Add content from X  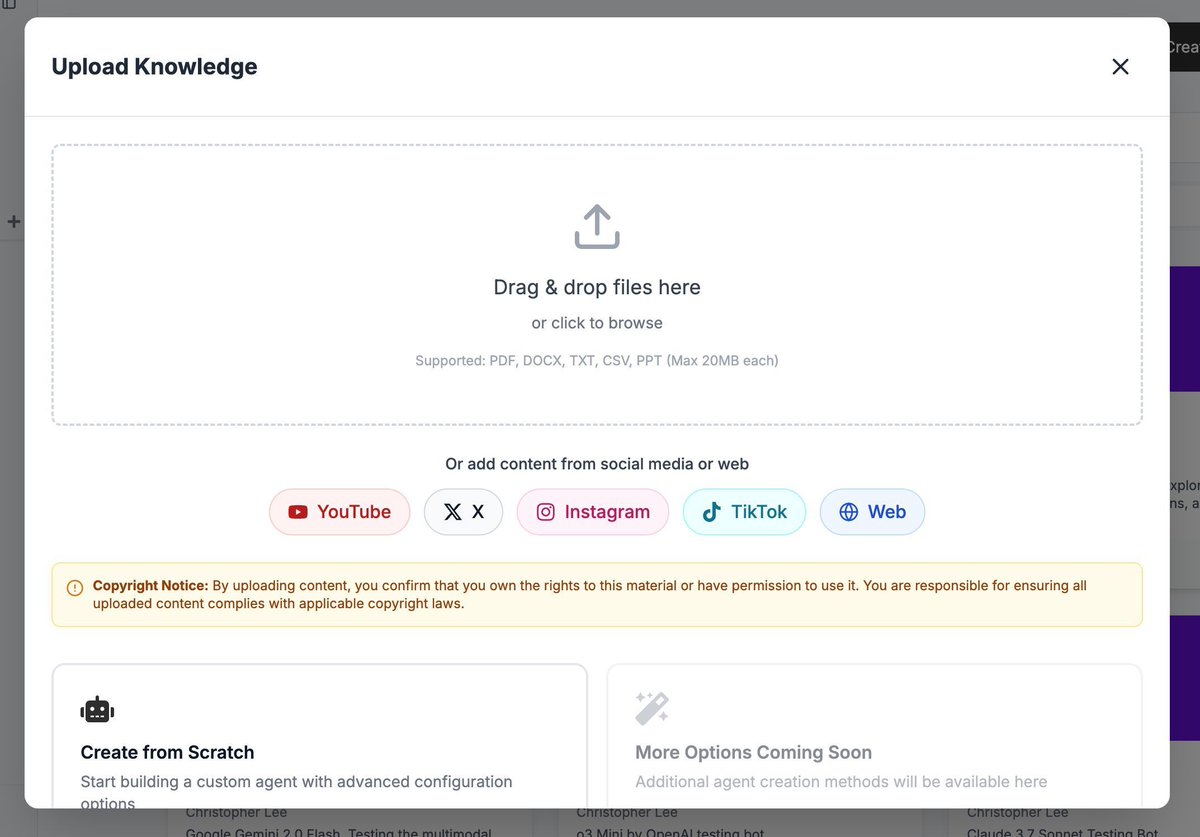pos(463,512)
